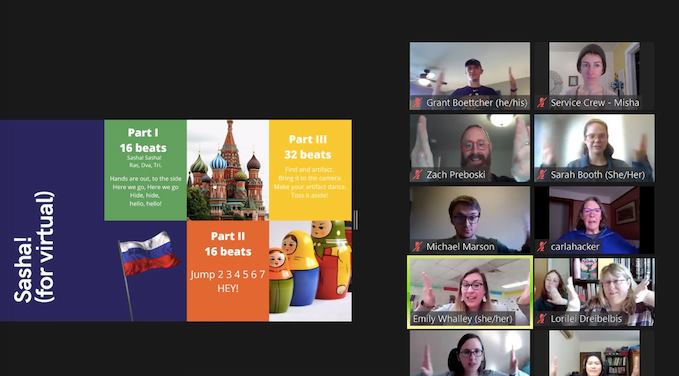Viewport: 679px width, 376px height.
Task: Click muted mic icon beside Michael Marson
Action: tap(417, 246)
